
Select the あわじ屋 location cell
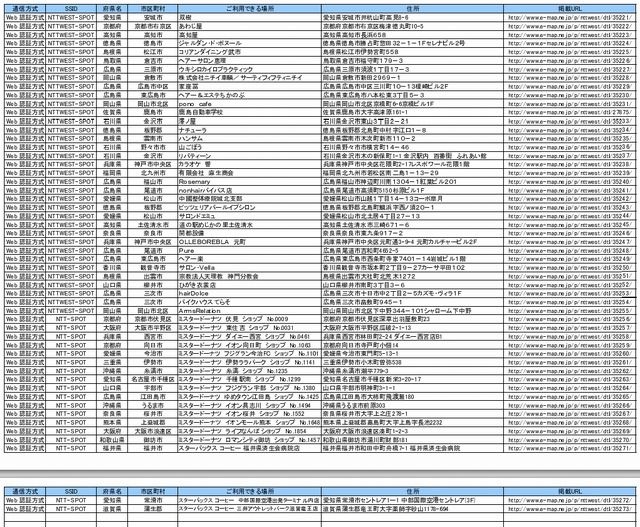click(249, 26)
